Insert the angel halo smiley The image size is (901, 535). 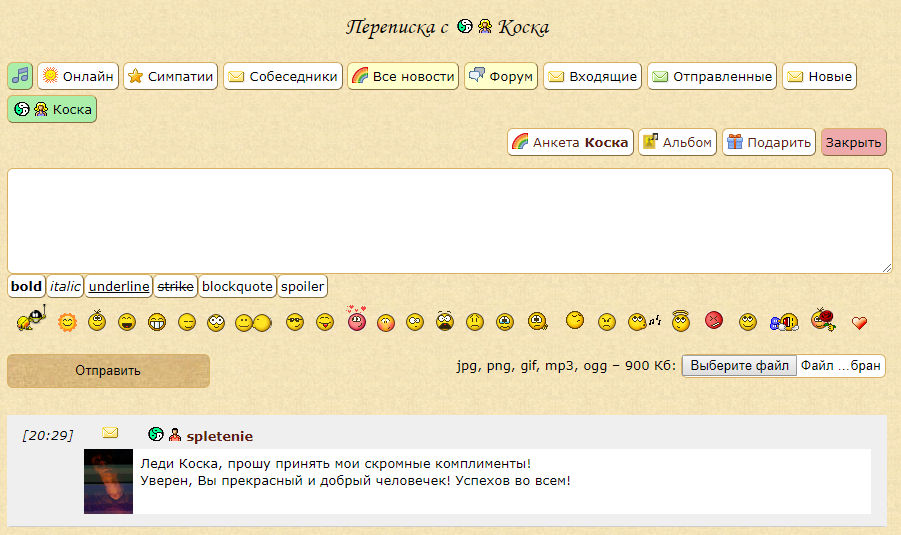[x=681, y=321]
